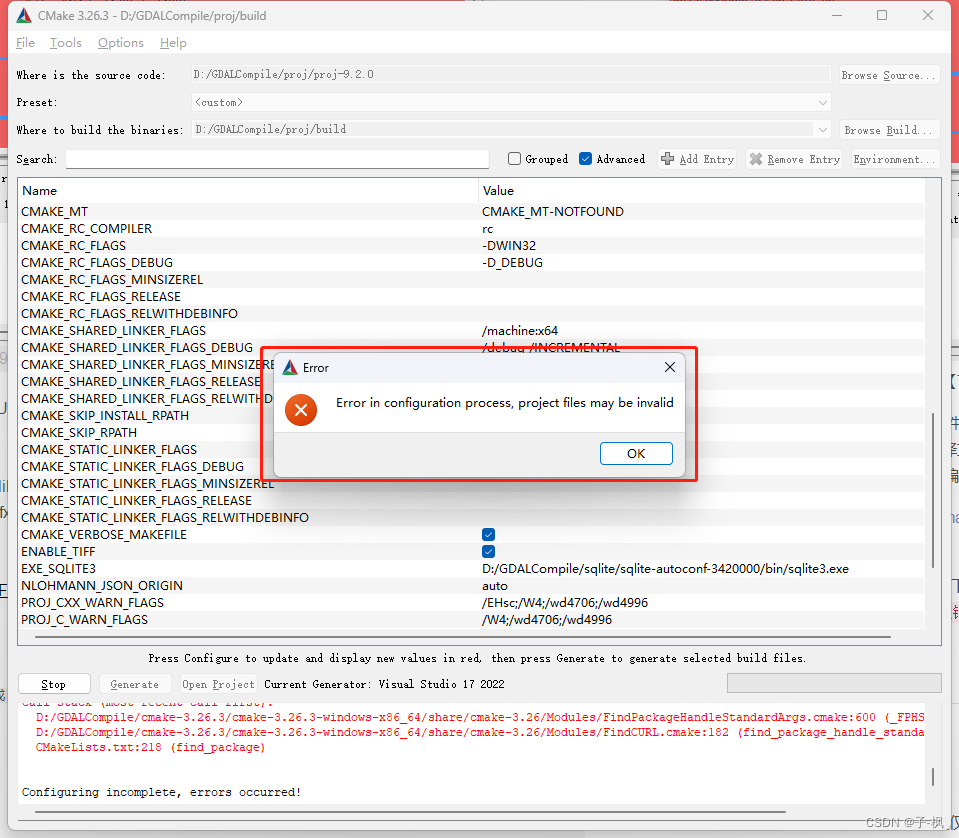The image size is (959, 838).
Task: Click the Add Entry plus icon
Action: click(666, 158)
